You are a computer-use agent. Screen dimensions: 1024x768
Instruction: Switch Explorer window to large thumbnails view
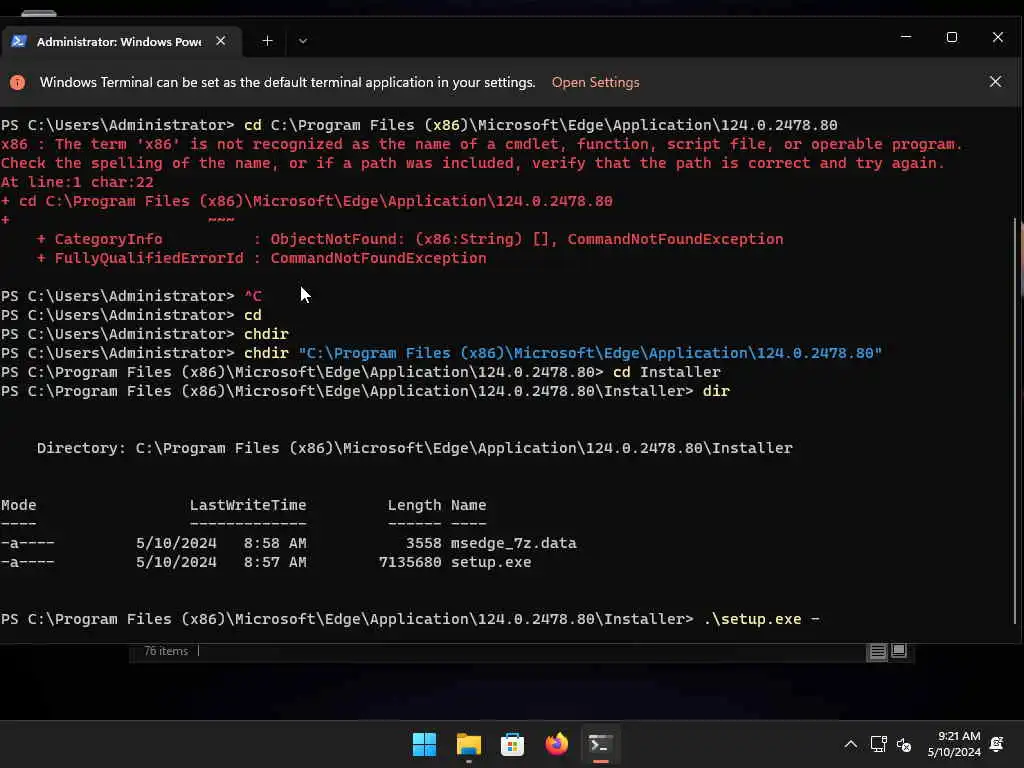(x=899, y=650)
